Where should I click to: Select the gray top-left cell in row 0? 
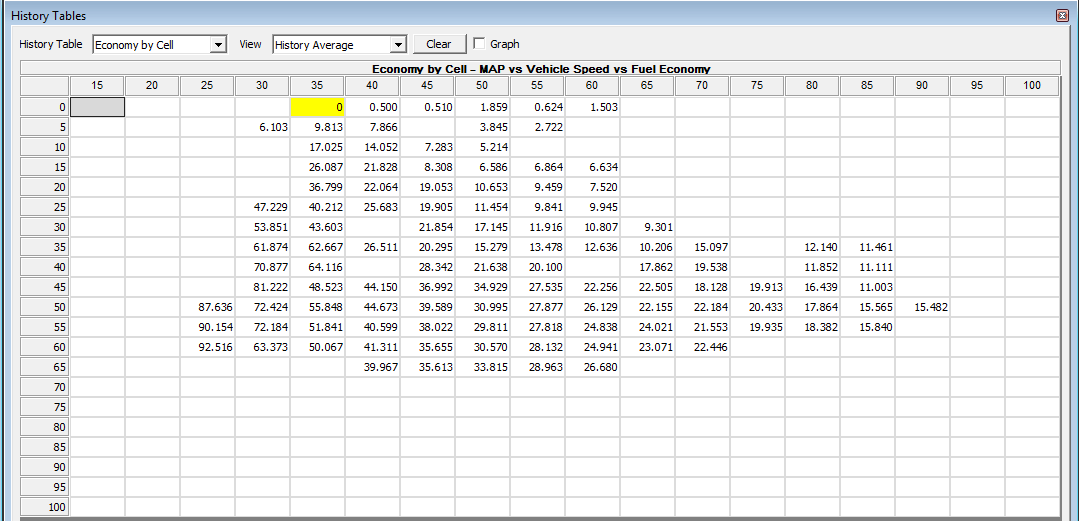97,107
